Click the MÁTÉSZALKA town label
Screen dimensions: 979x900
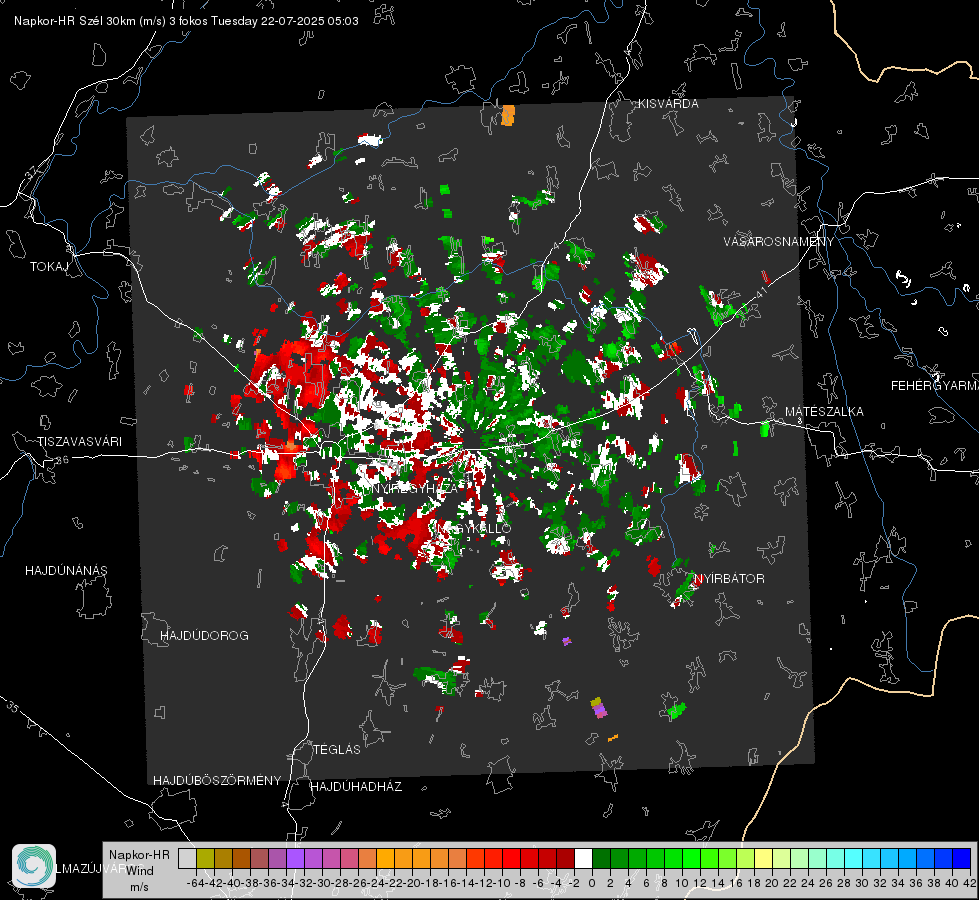tap(824, 412)
